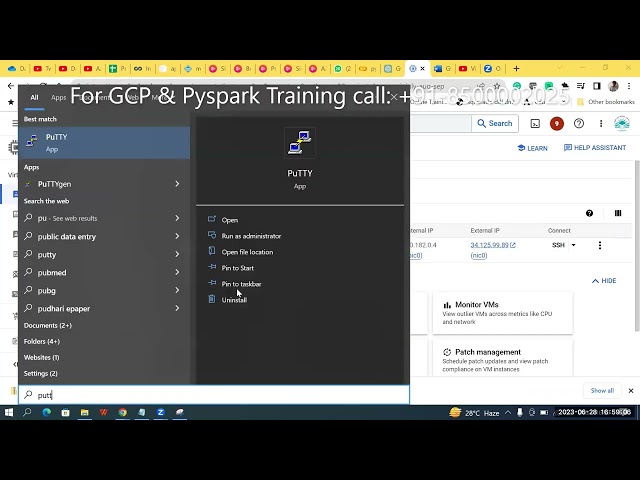
Task: Click the HELP ASSISTANT button
Action: coord(595,148)
